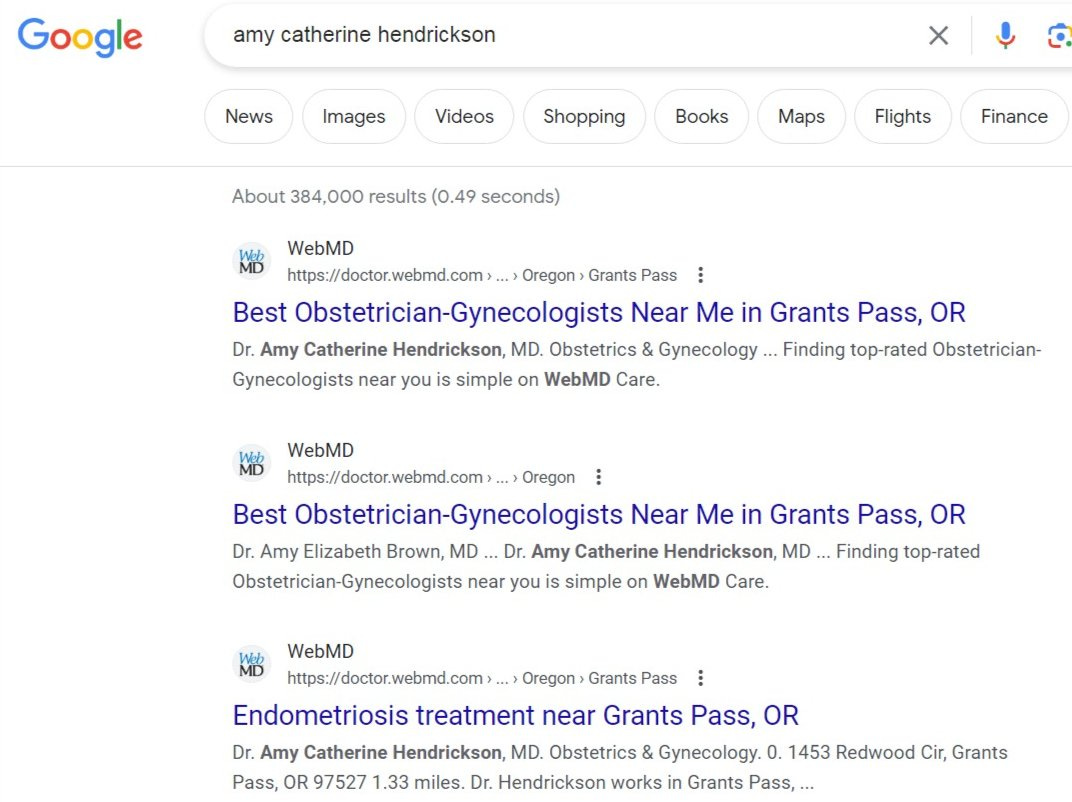The image size is (1072, 802).
Task: Open the Endometriosis treatment near Grants Pass link
Action: click(x=515, y=716)
